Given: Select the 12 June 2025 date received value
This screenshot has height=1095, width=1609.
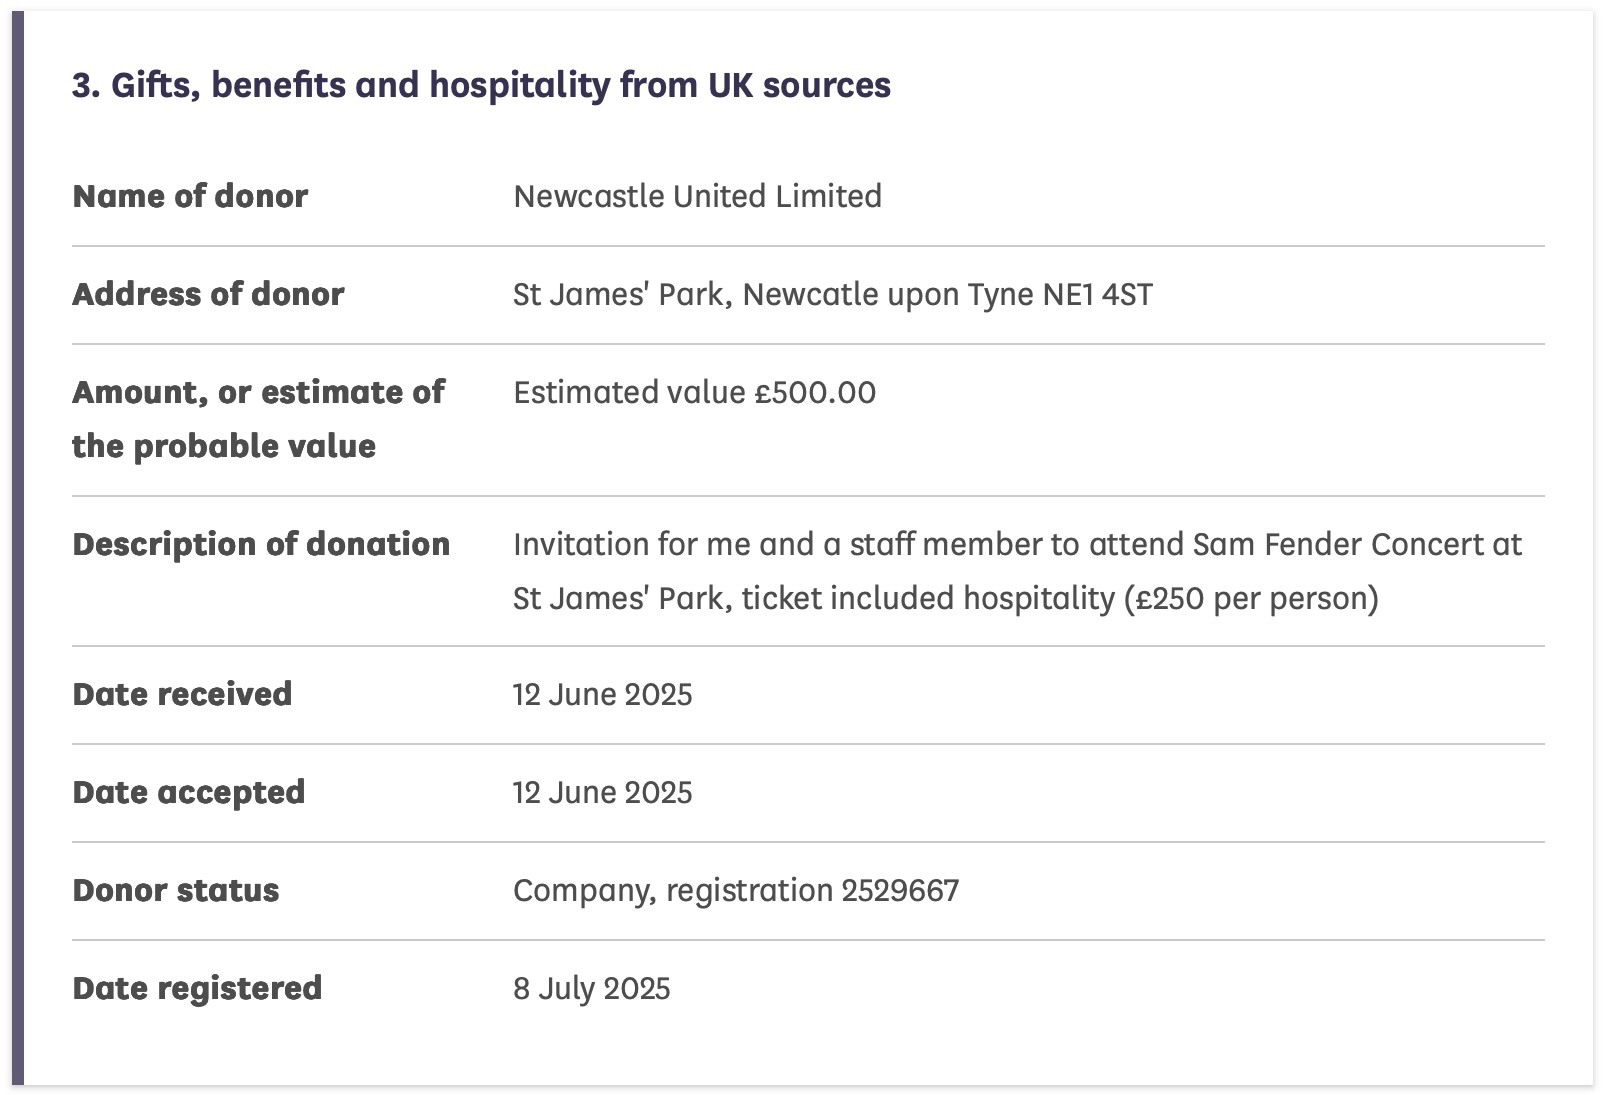Looking at the screenshot, I should (602, 694).
